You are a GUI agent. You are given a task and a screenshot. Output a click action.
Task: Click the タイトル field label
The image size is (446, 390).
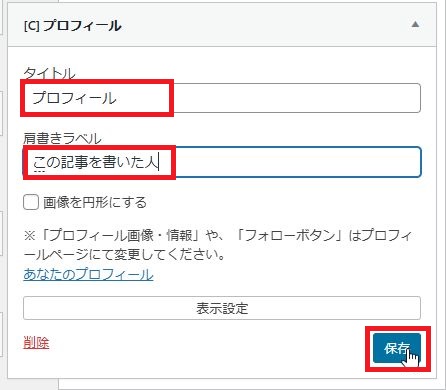[49, 73]
